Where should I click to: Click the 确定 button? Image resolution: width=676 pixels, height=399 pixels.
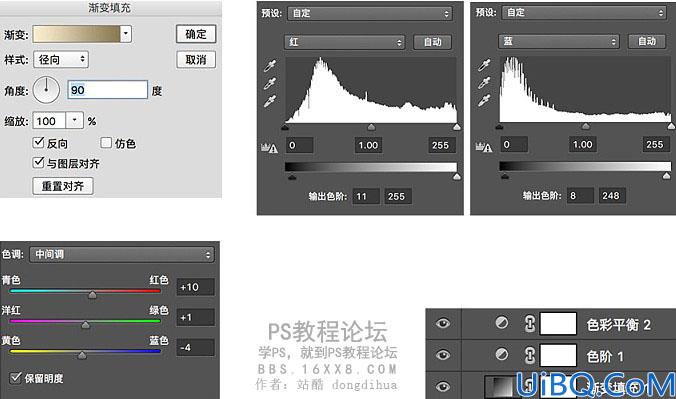[x=196, y=34]
